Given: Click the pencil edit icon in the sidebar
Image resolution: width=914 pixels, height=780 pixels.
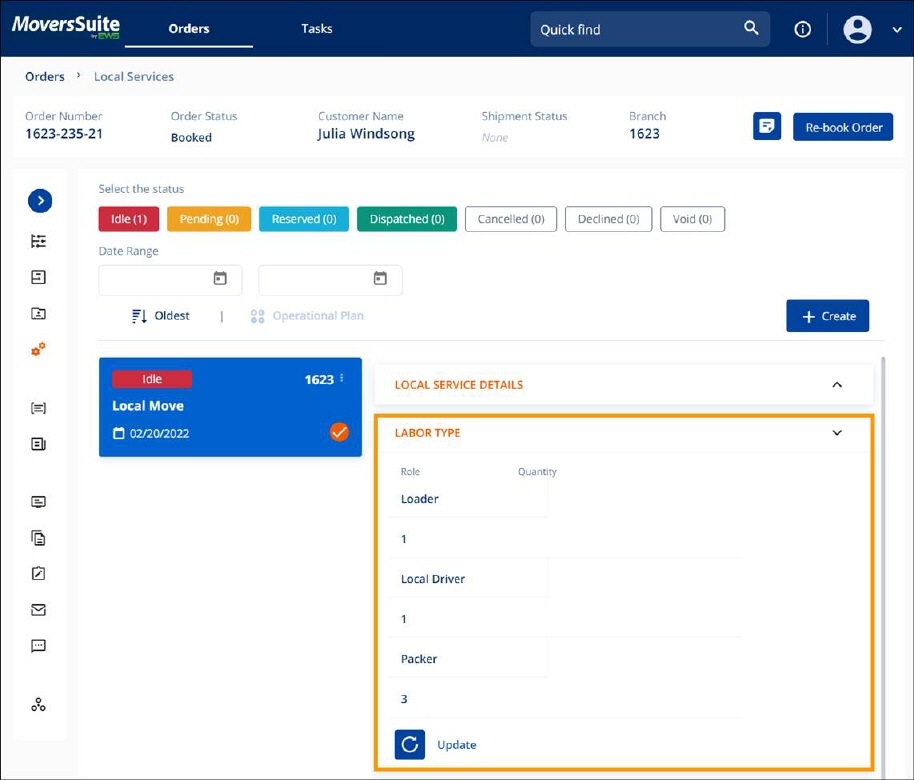Looking at the screenshot, I should pos(38,573).
